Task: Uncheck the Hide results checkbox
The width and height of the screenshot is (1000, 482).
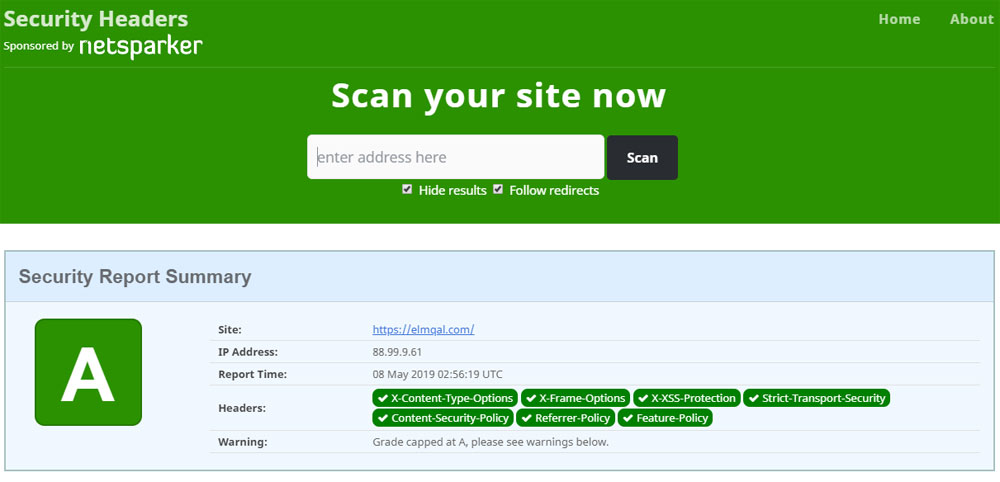Action: (x=407, y=189)
